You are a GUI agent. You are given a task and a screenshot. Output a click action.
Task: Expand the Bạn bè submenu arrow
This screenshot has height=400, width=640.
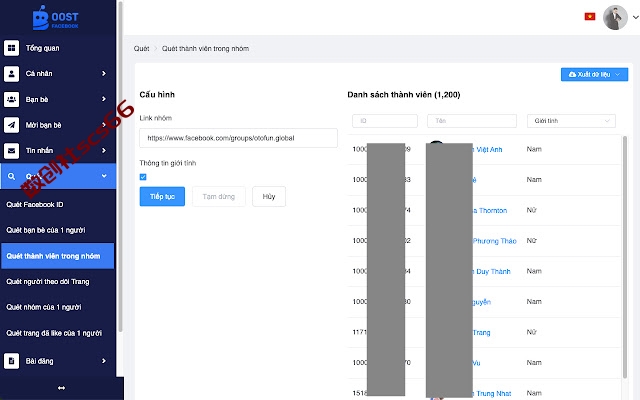pyautogui.click(x=104, y=99)
